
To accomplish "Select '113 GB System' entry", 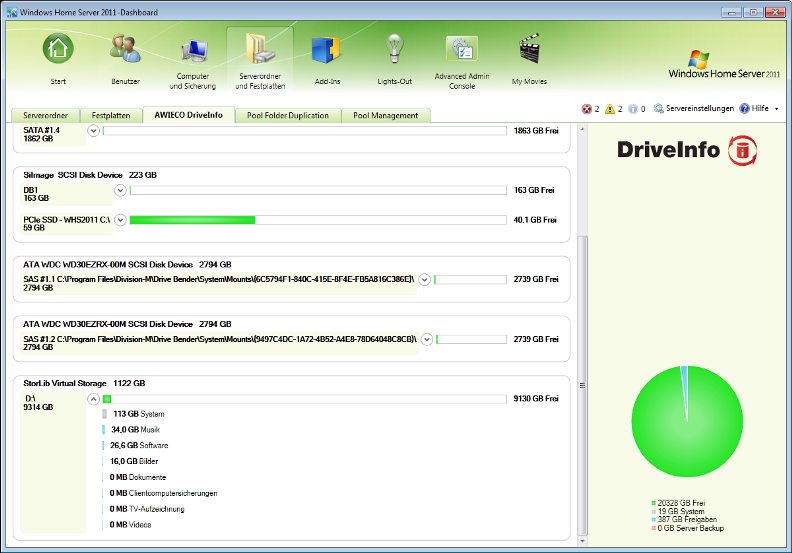I will (134, 414).
